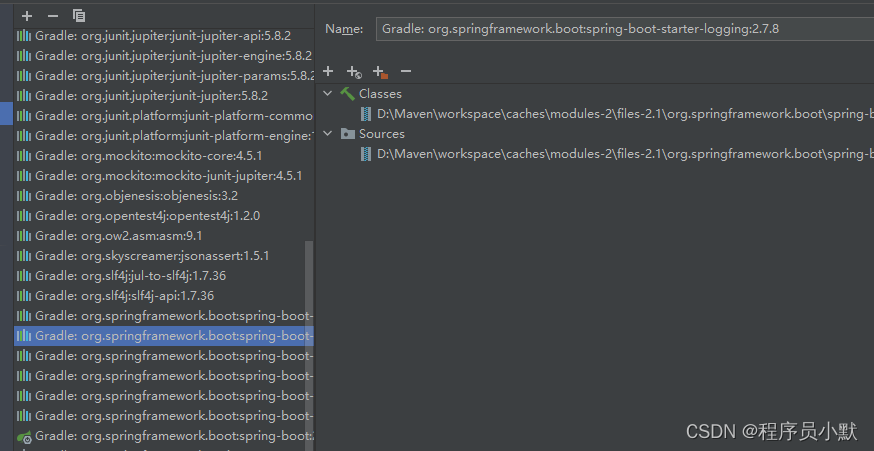The width and height of the screenshot is (874, 451).
Task: Select the mockito-junit-jupiter:4.5.1 library
Action: point(164,176)
